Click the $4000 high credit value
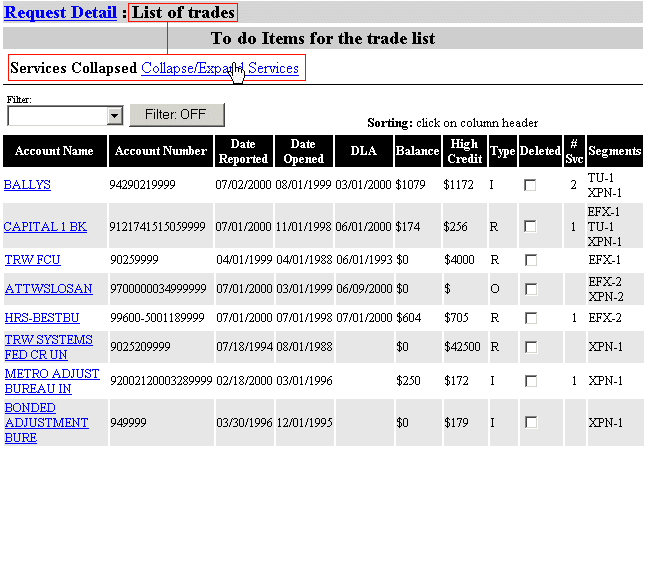649x567 pixels. point(459,260)
